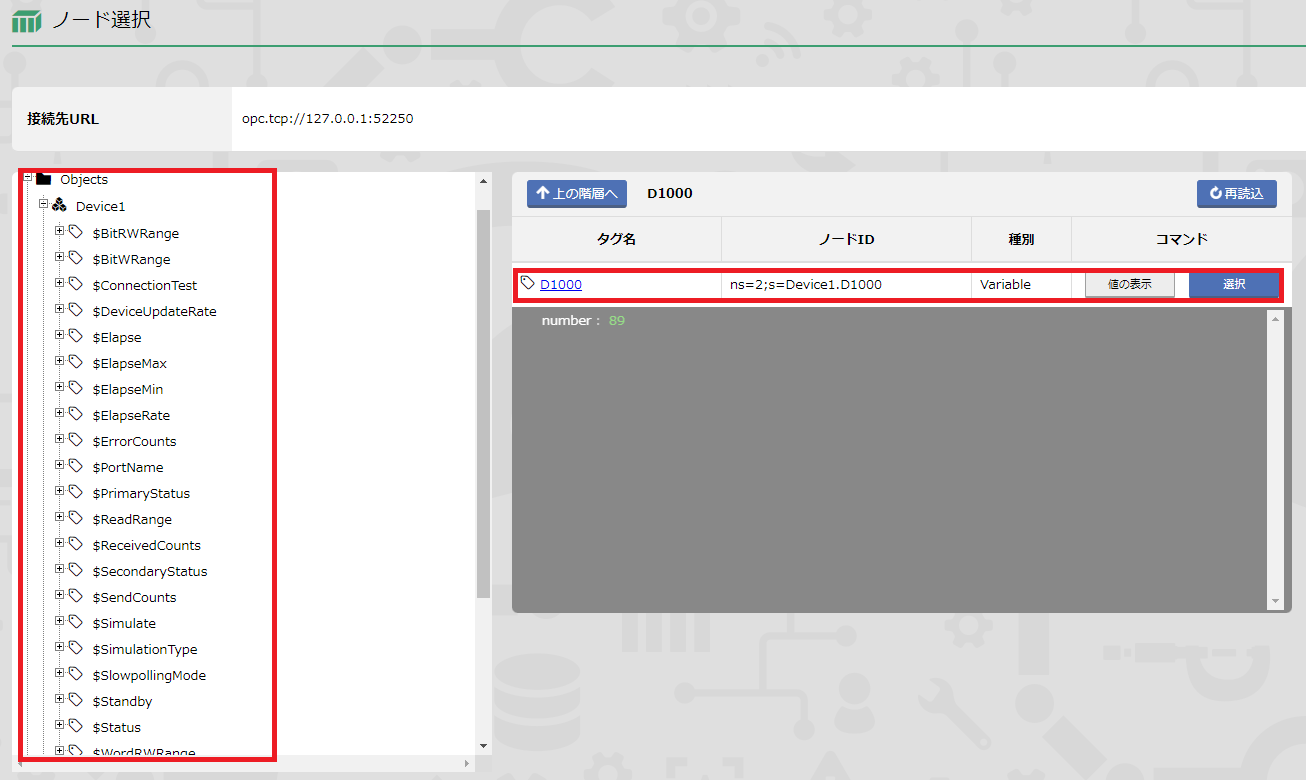Click the tag icon beside $ReadRange
Screen dimensions: 1306x780
click(x=75, y=517)
